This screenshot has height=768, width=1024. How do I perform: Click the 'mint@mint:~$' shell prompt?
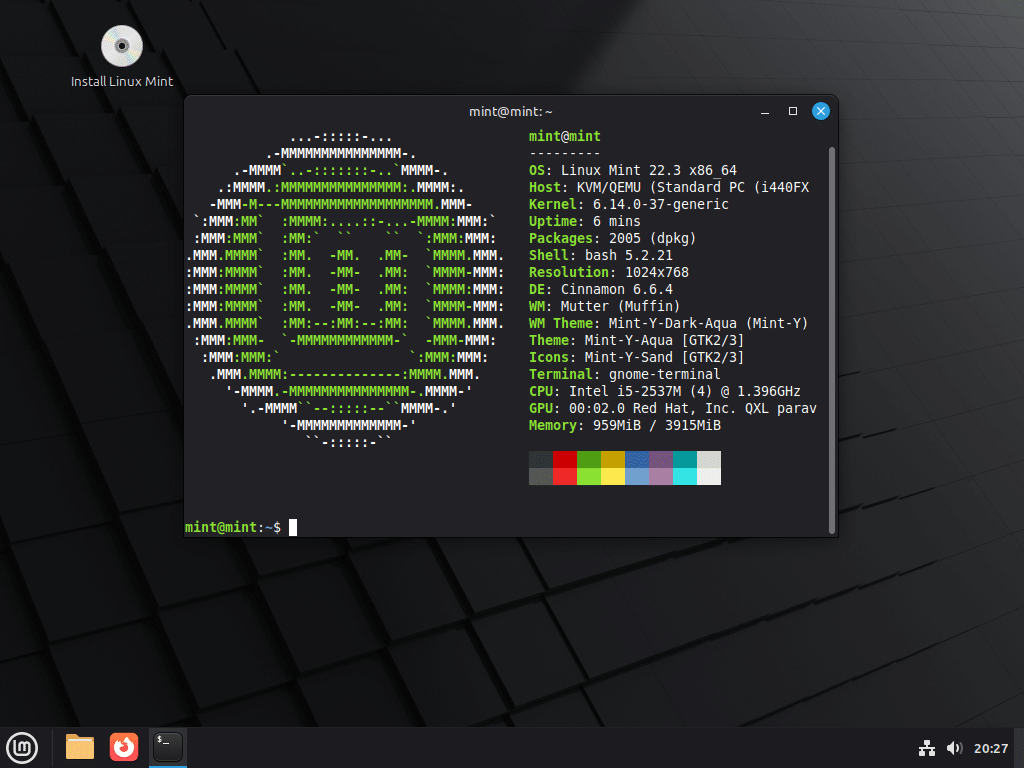pyautogui.click(x=233, y=527)
